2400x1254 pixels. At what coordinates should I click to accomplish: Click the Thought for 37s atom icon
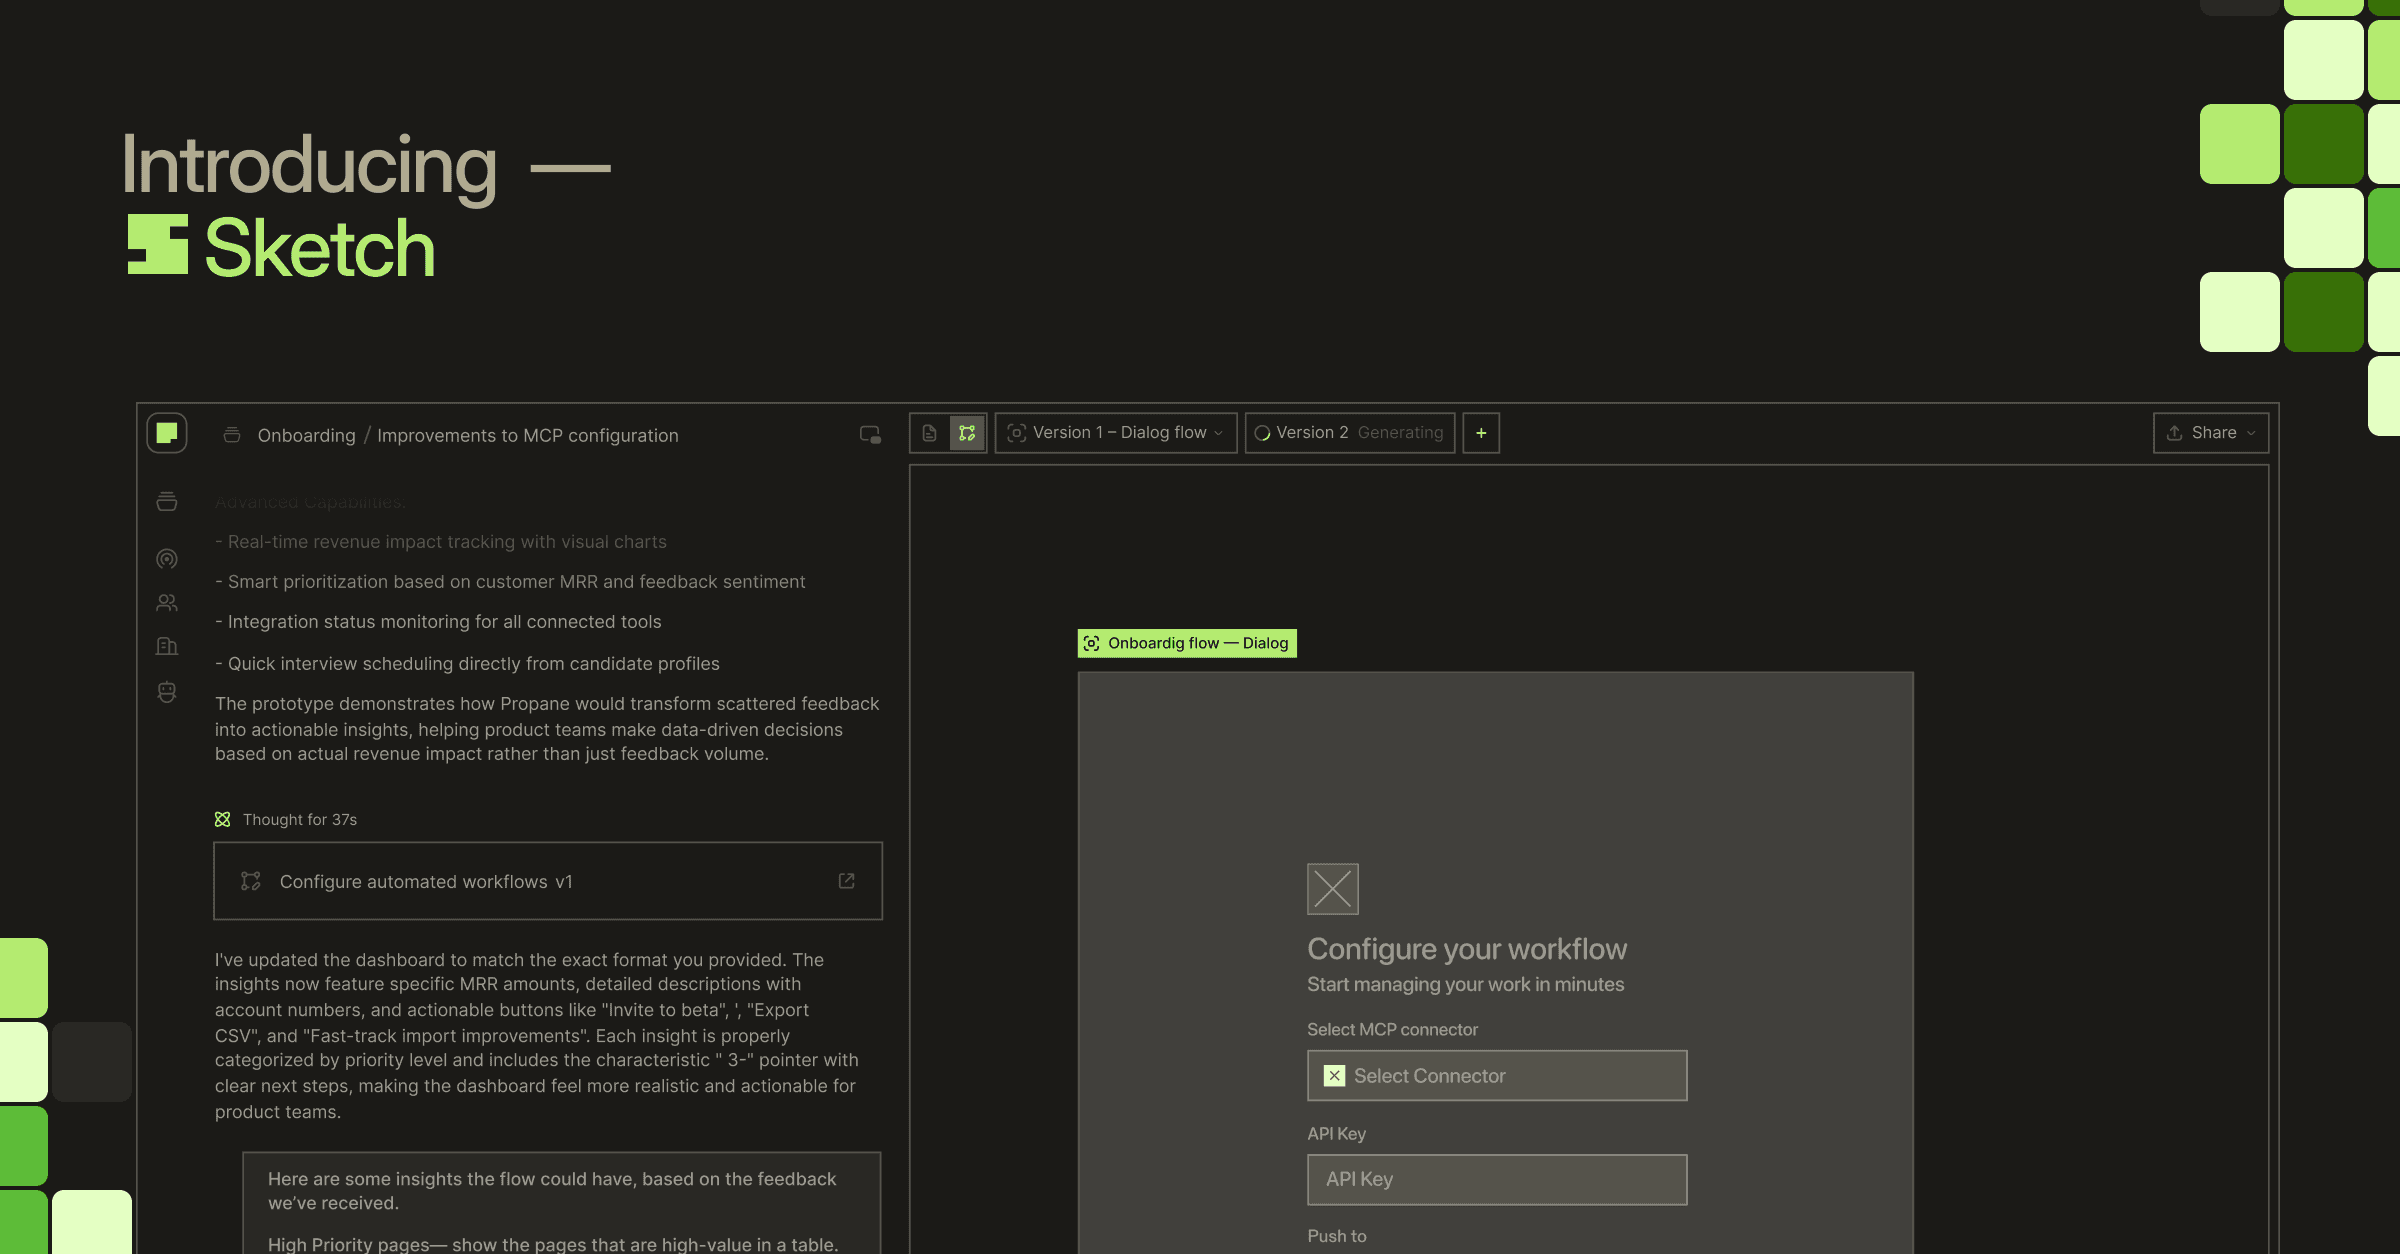click(x=222, y=819)
